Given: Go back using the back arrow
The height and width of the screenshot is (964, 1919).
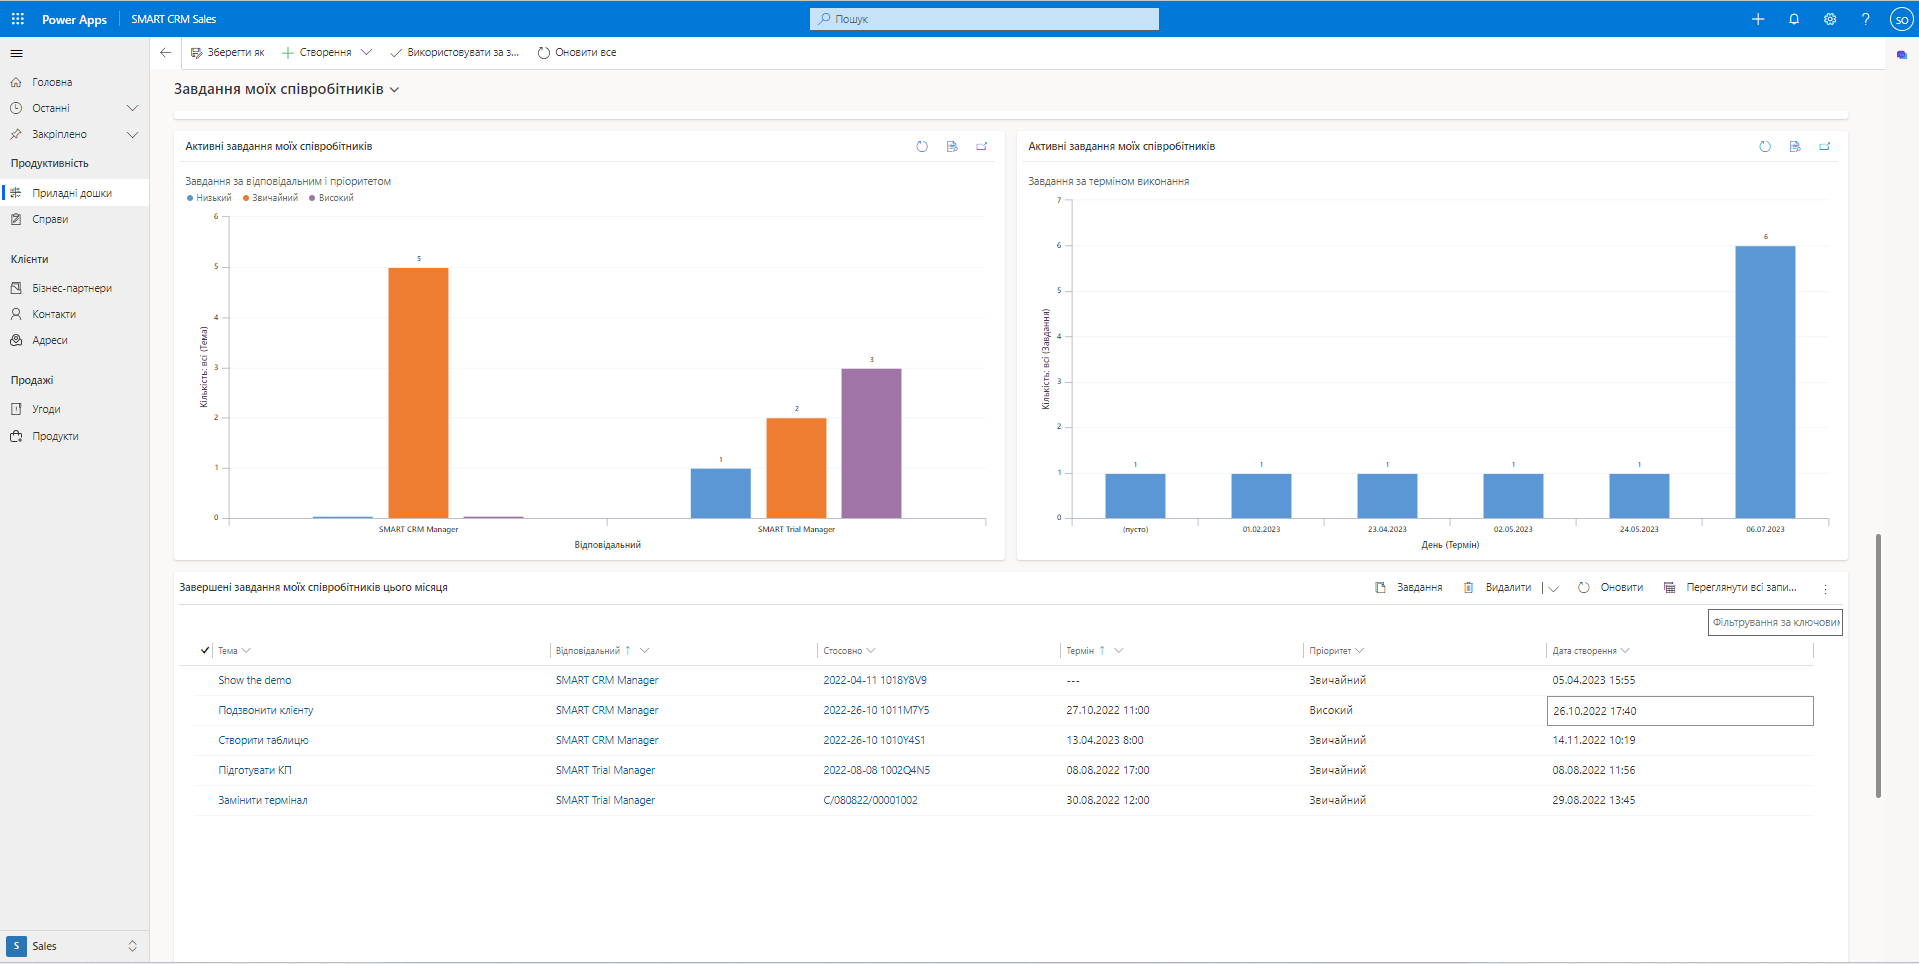Looking at the screenshot, I should click(166, 53).
